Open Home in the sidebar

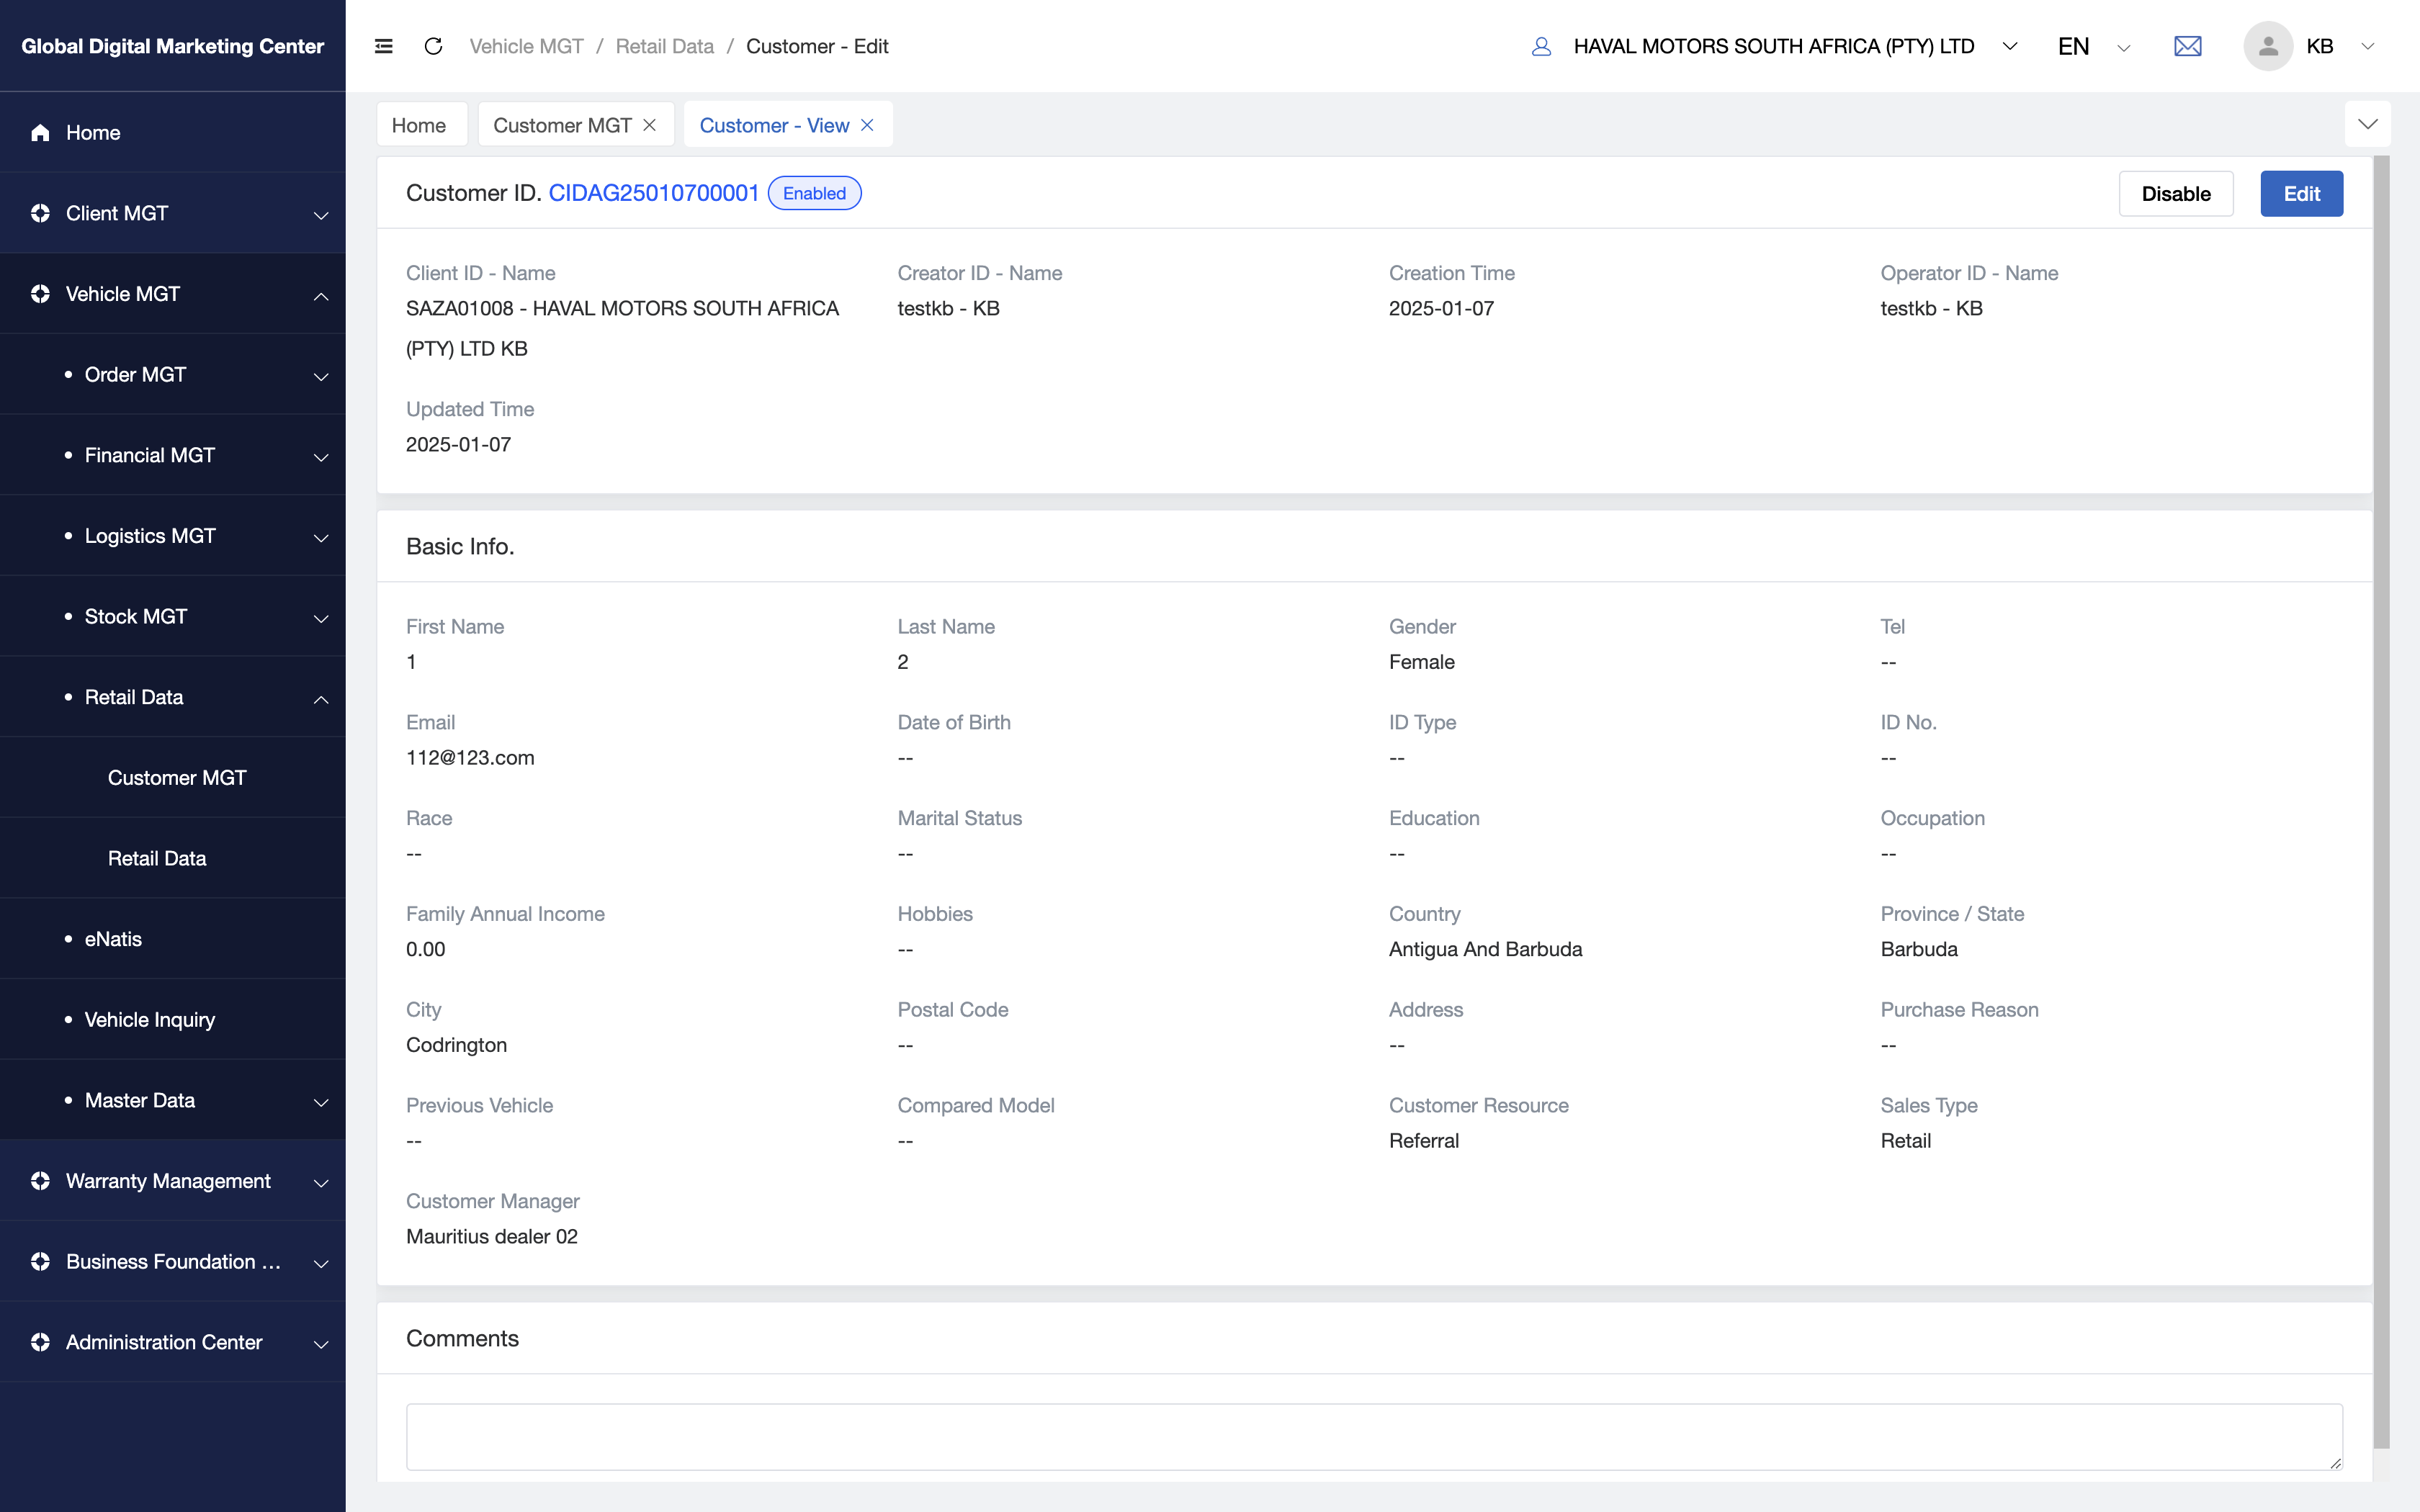click(x=172, y=132)
